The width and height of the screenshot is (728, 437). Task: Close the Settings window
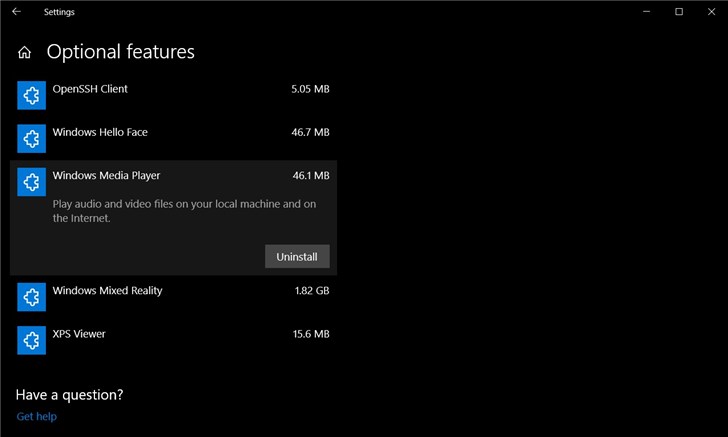point(711,12)
